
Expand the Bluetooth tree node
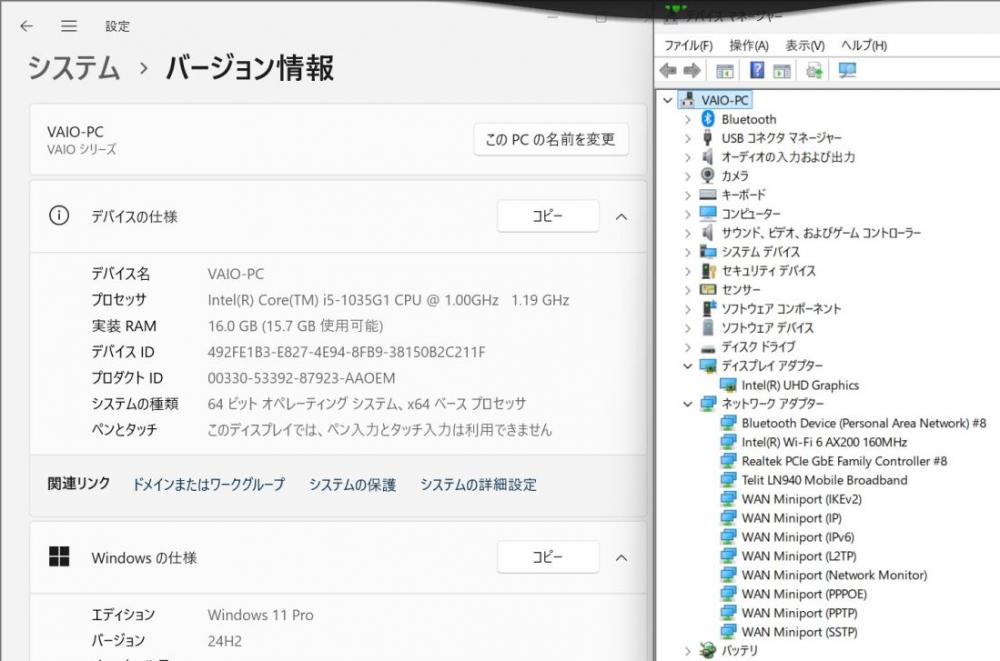pyautogui.click(x=688, y=119)
